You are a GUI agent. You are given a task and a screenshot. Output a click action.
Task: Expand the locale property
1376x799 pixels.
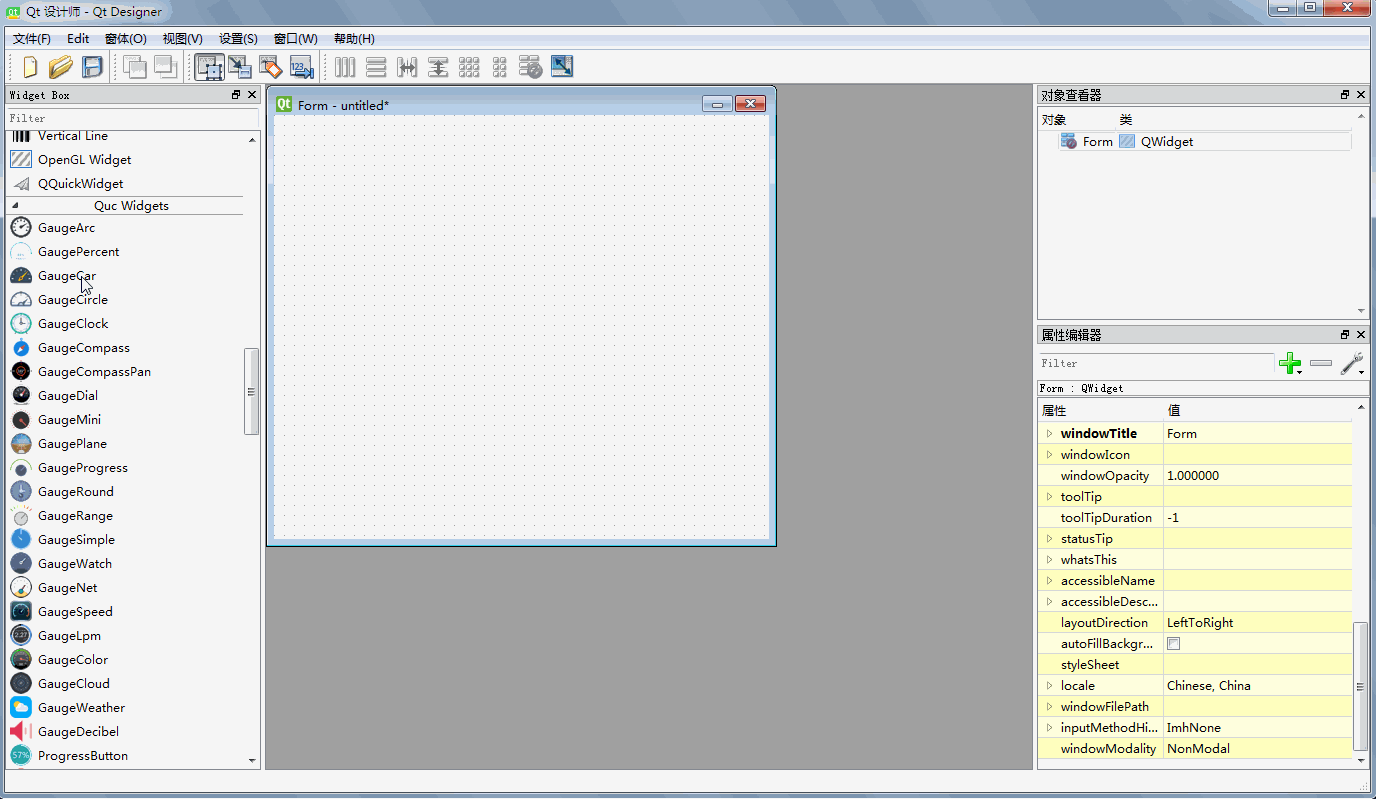tap(1049, 686)
